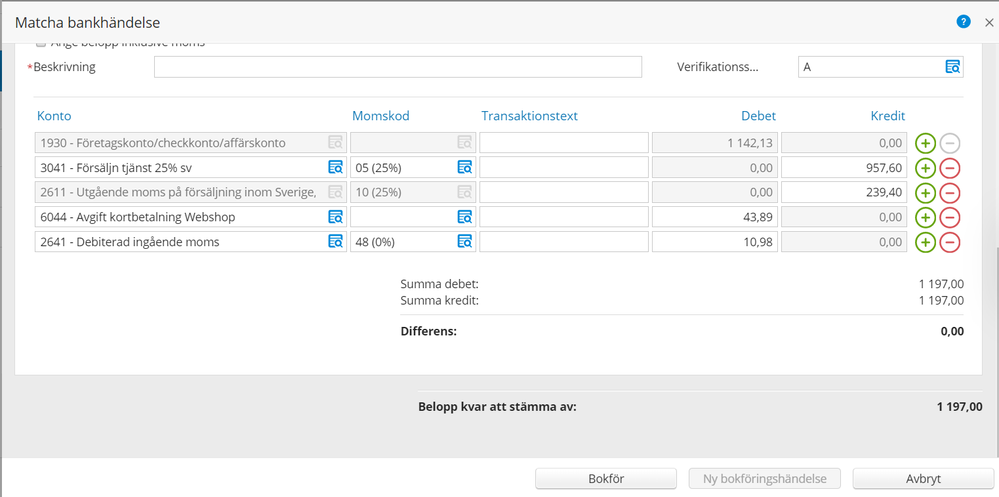Open account lookup for 3041 Försäljn tjänst row
999x497 pixels.
pos(335,167)
